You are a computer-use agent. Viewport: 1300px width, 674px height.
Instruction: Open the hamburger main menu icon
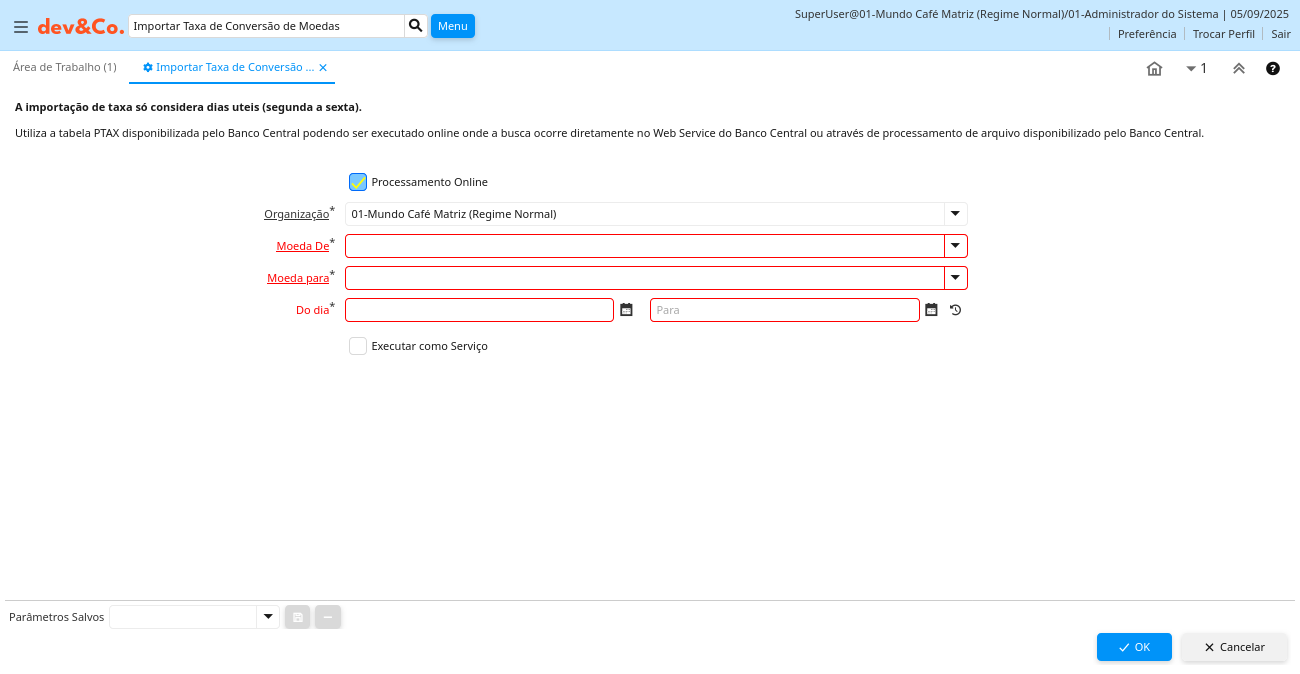pyautogui.click(x=20, y=27)
